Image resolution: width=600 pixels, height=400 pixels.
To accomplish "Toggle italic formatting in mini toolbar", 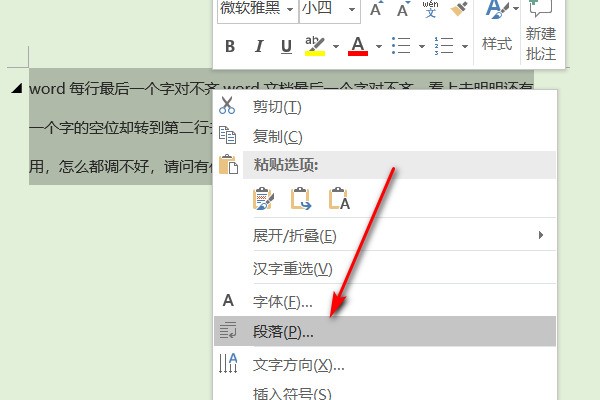I will point(259,46).
